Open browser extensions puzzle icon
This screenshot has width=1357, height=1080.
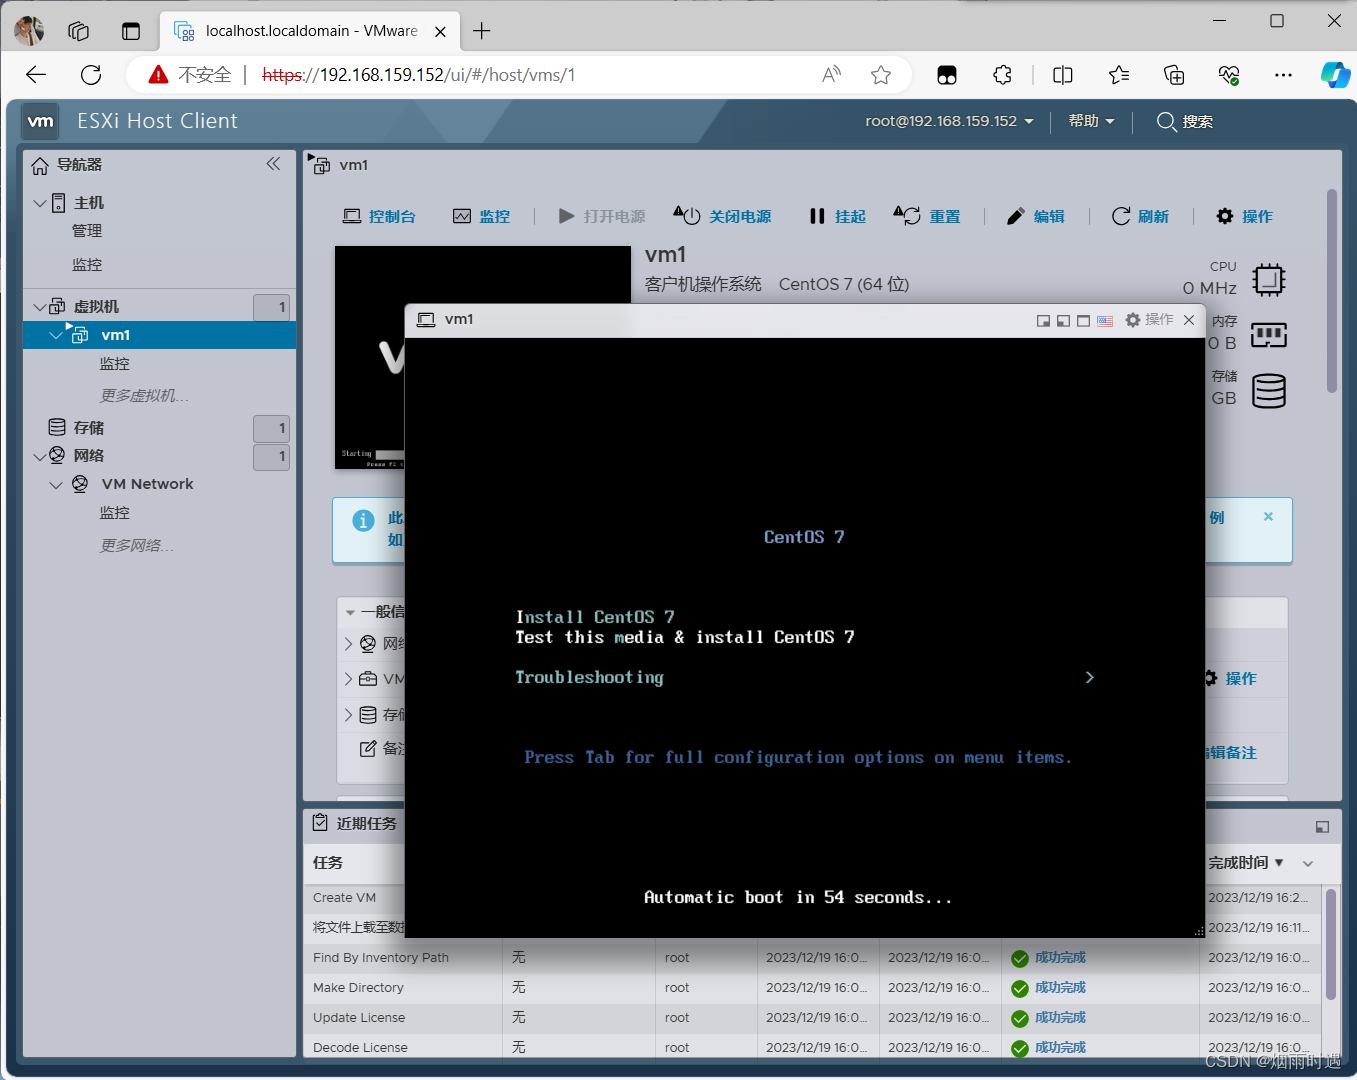click(1003, 75)
